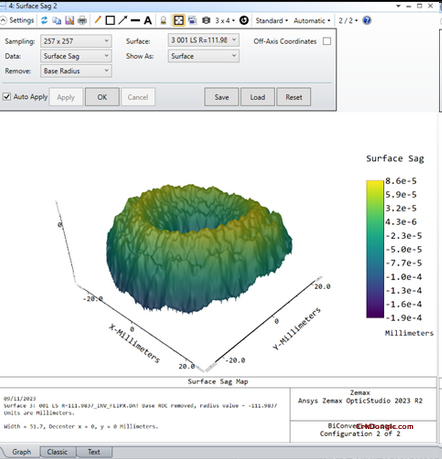Open the Show As Surface dropdown
The width and height of the screenshot is (442, 459).
pos(204,56)
